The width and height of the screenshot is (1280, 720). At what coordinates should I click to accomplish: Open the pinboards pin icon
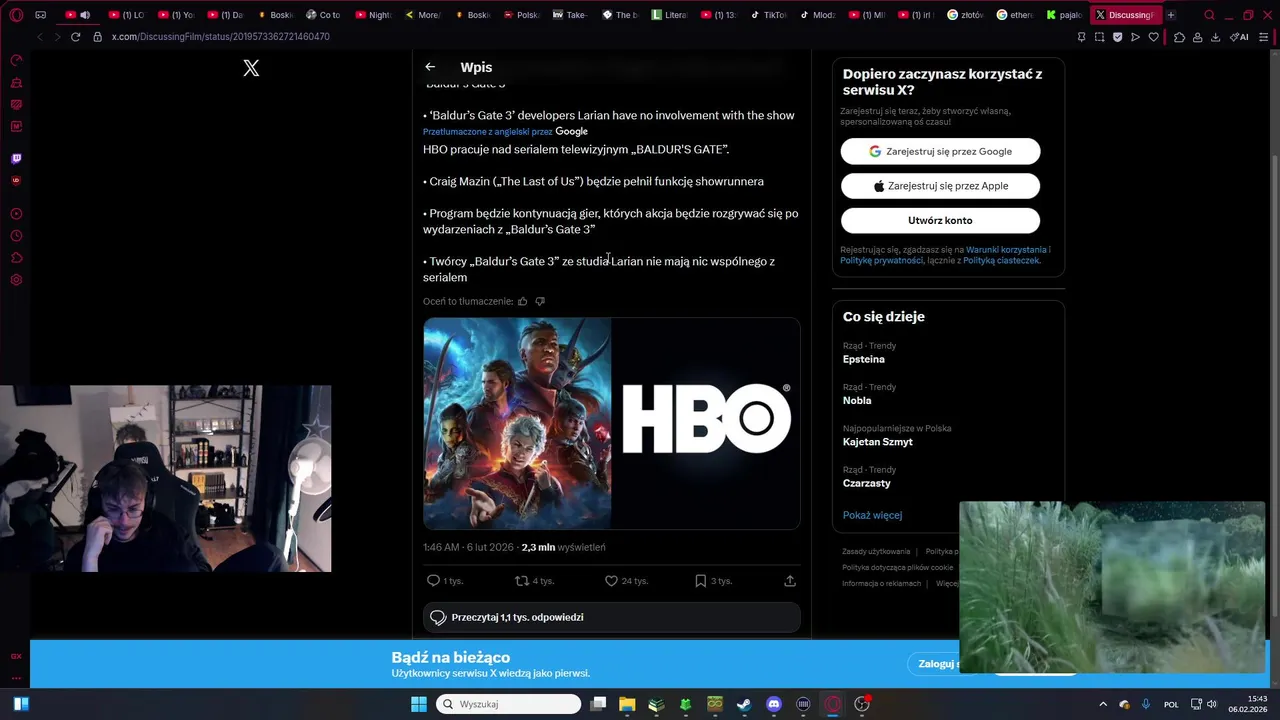[1081, 37]
